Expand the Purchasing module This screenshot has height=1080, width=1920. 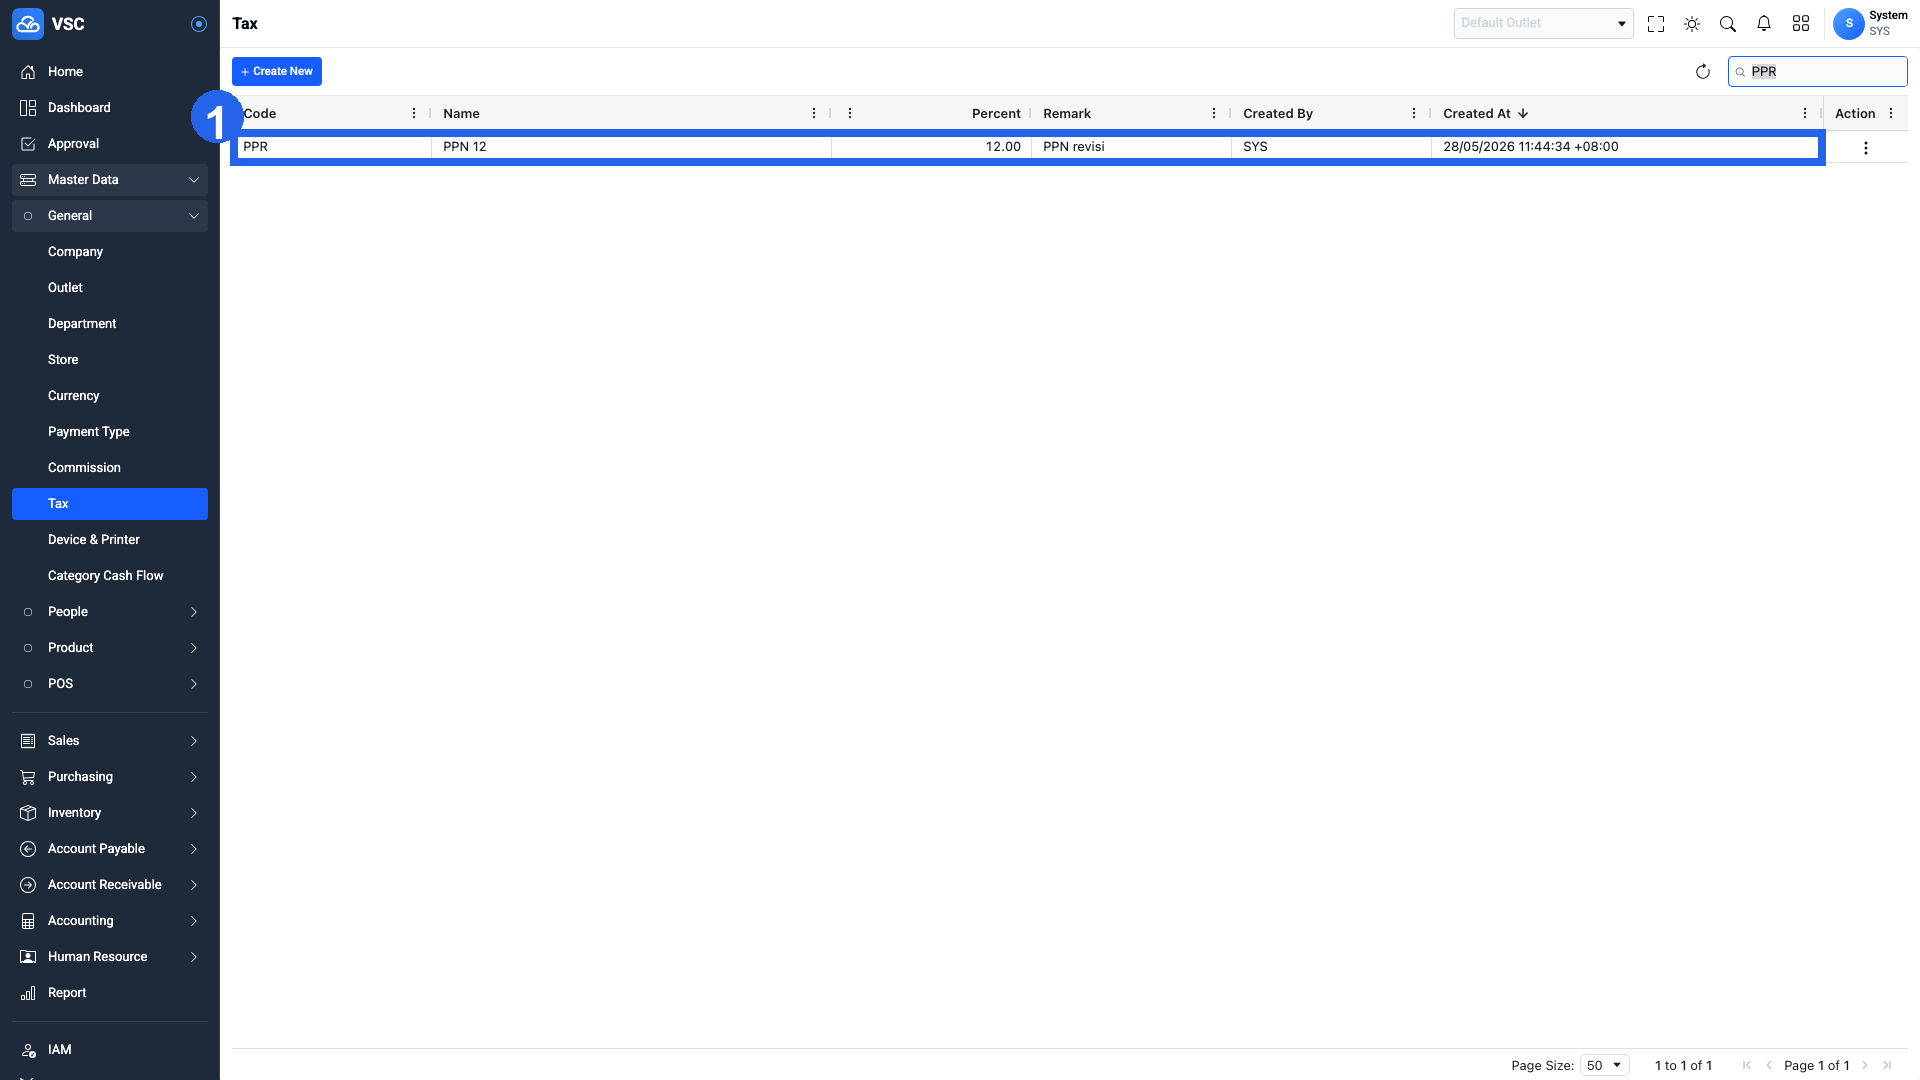[110, 777]
